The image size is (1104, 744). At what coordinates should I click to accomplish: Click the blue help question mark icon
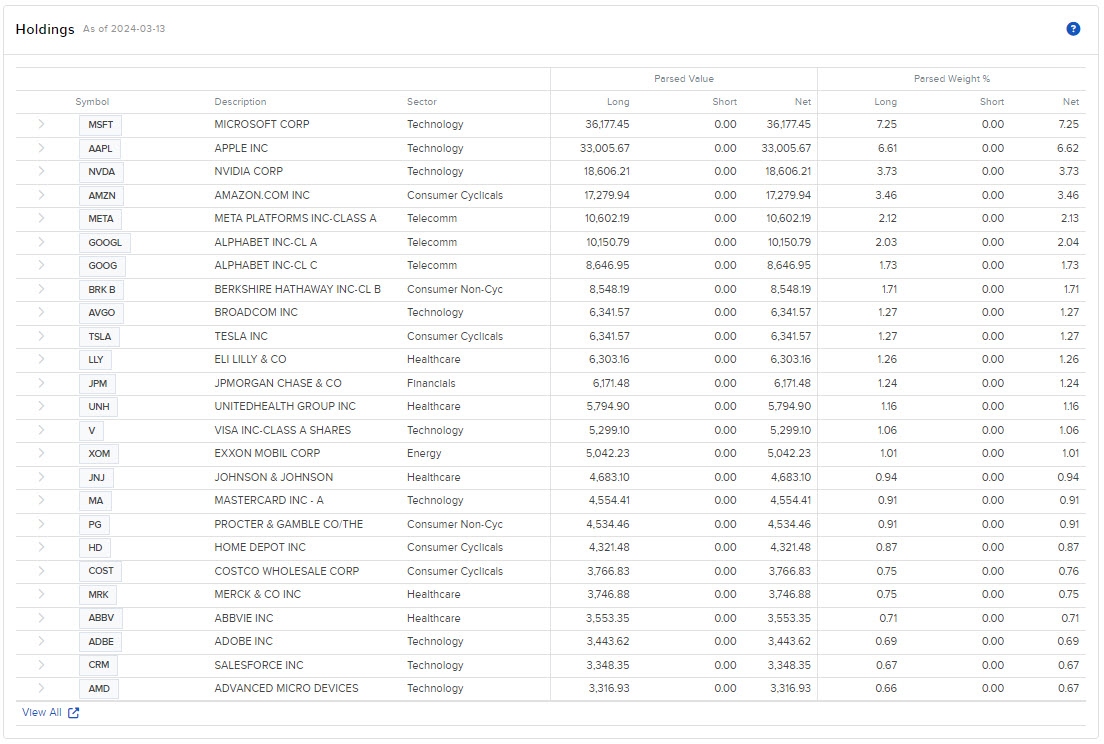(1073, 29)
